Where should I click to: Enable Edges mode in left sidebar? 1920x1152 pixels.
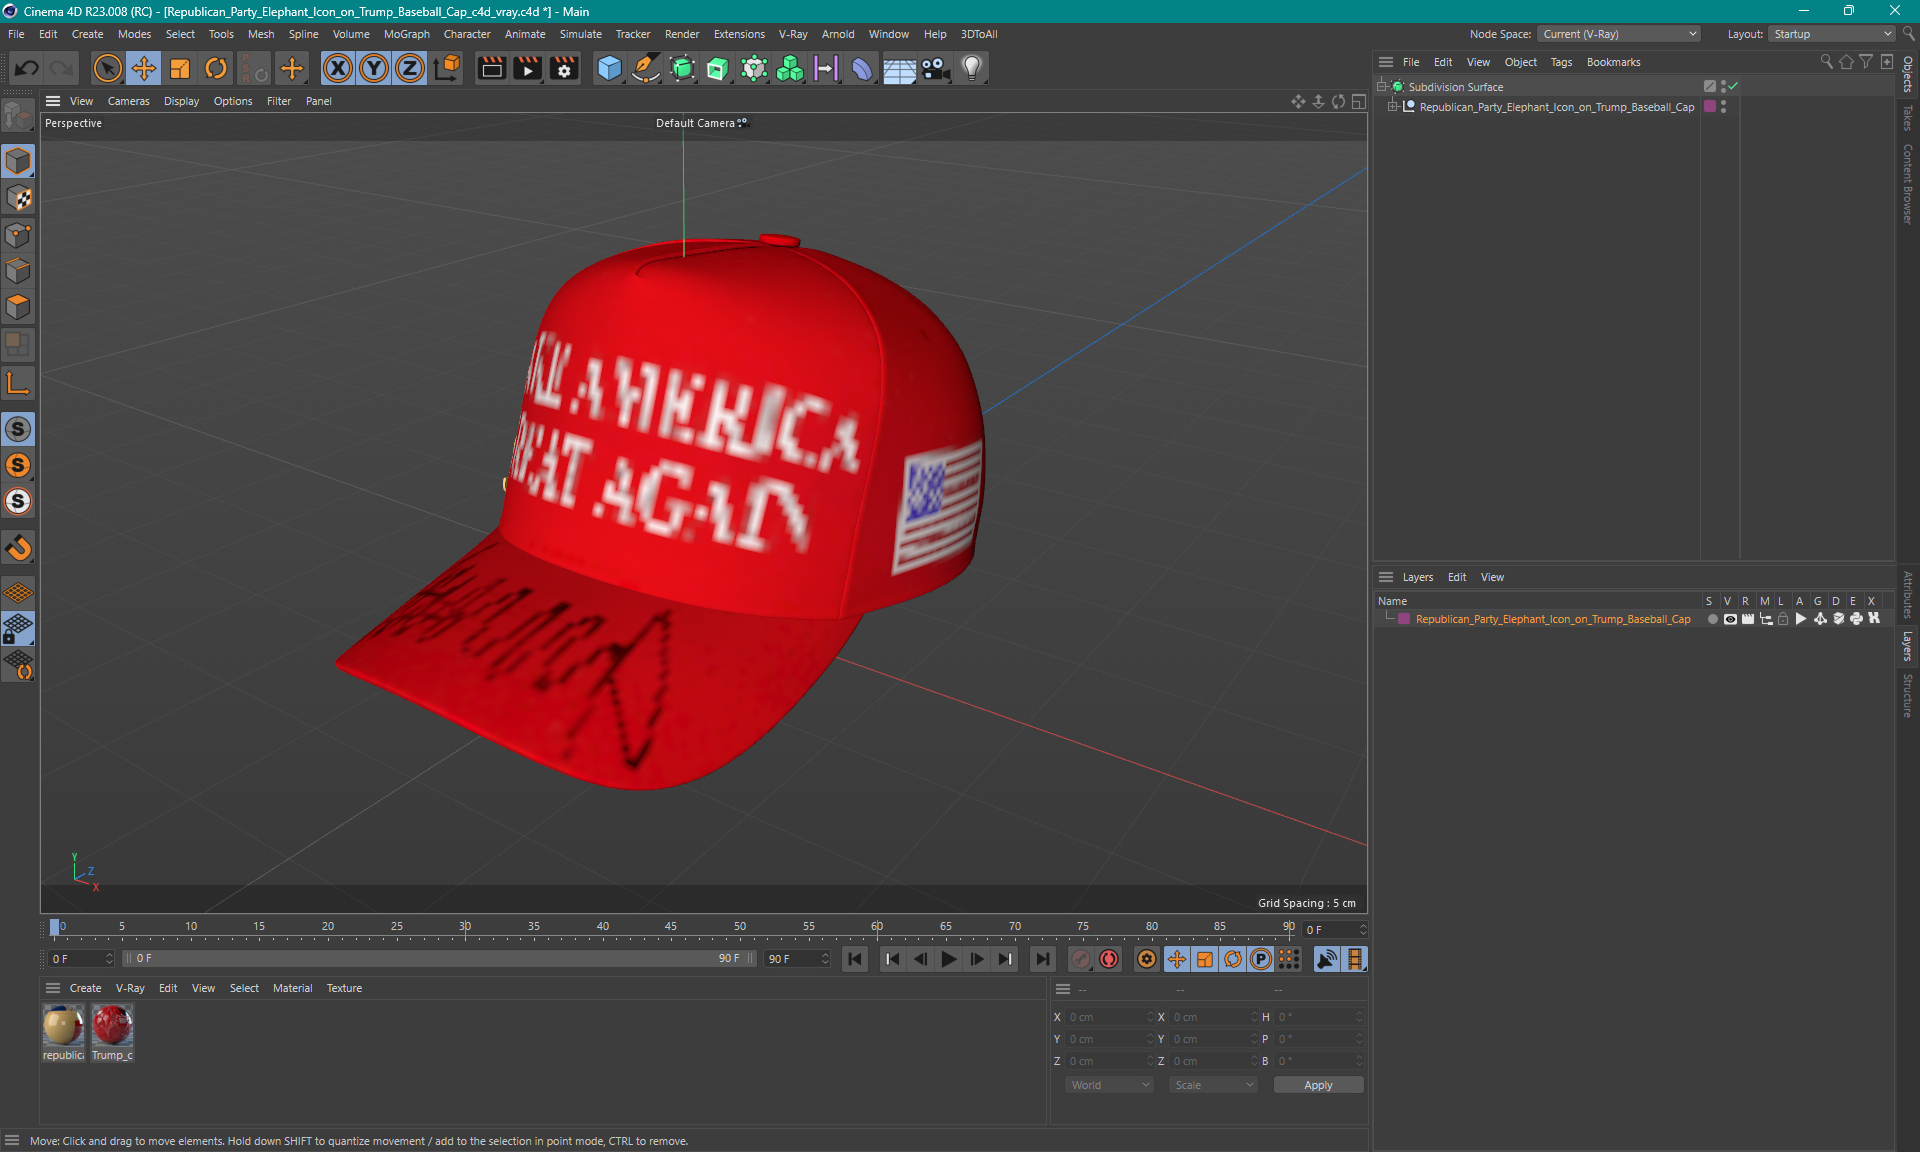pos(18,271)
